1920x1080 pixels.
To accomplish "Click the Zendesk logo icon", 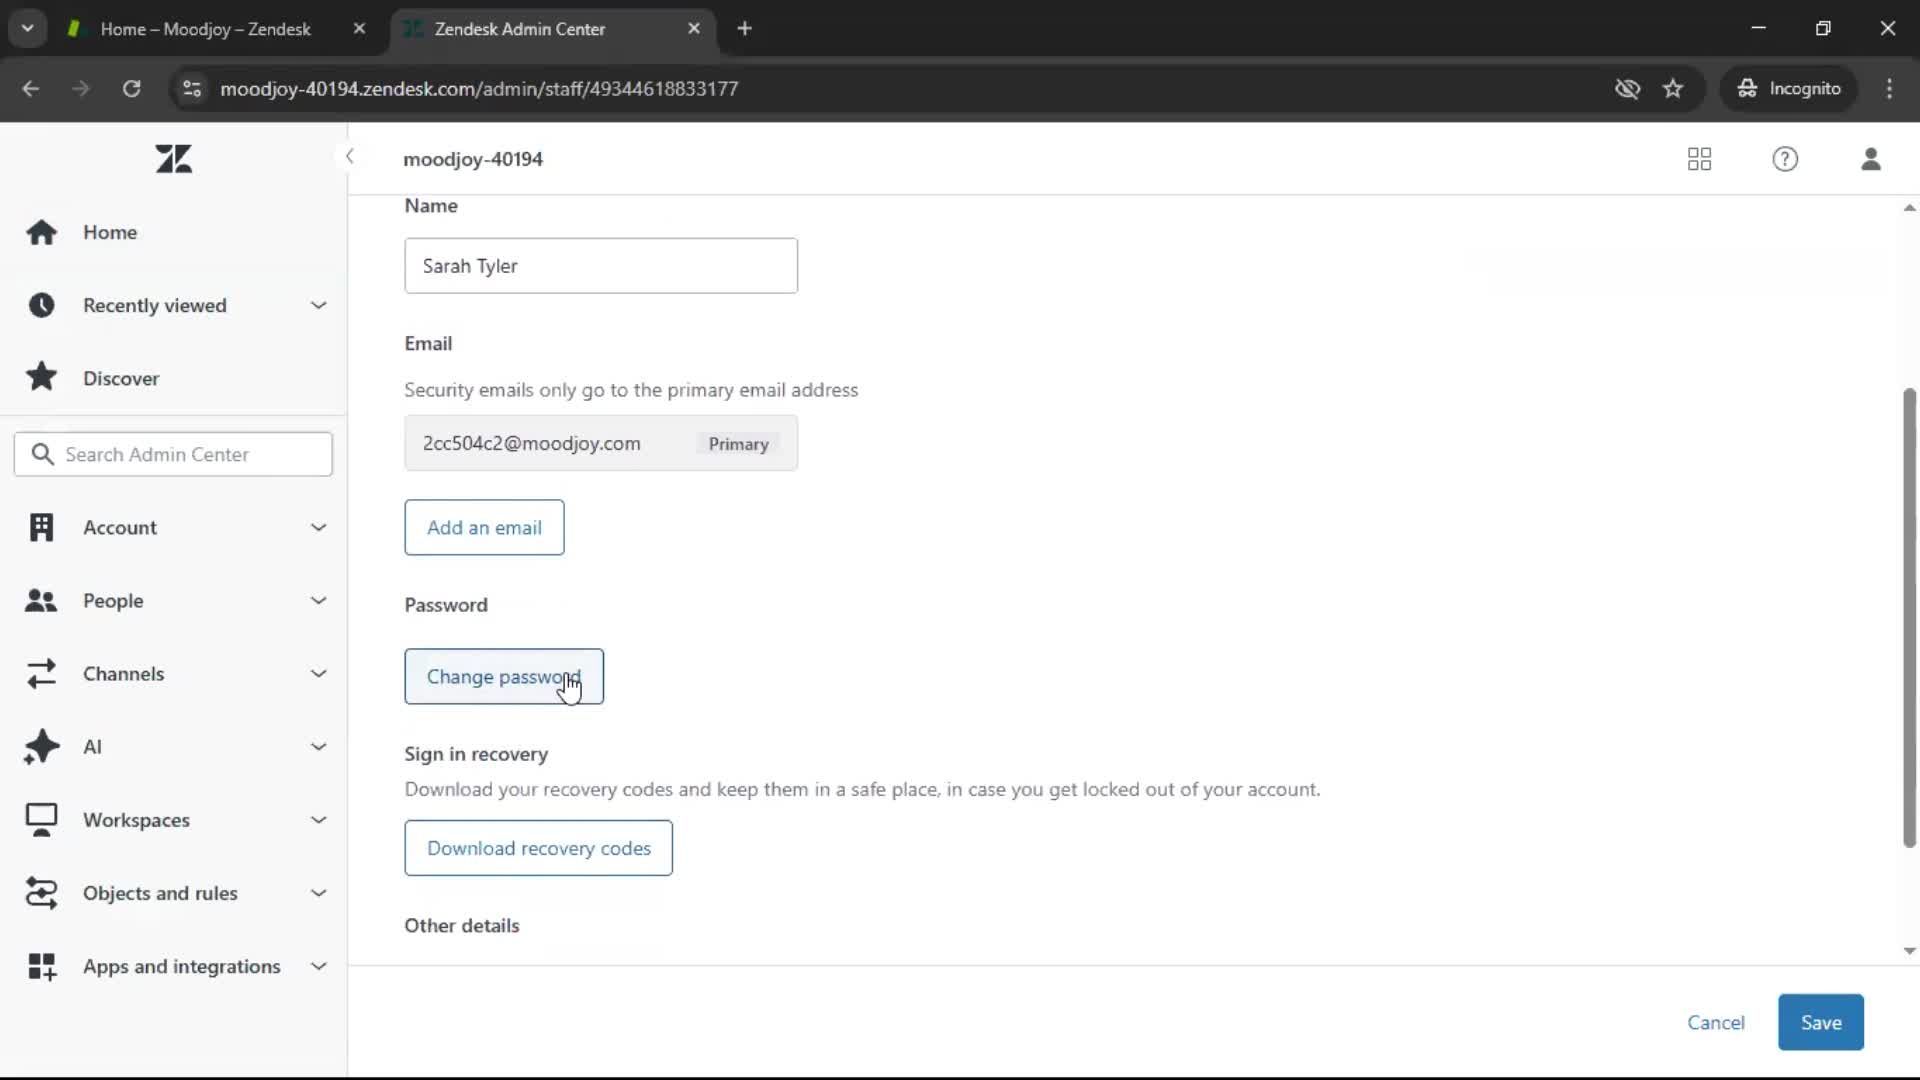I will pyautogui.click(x=174, y=159).
